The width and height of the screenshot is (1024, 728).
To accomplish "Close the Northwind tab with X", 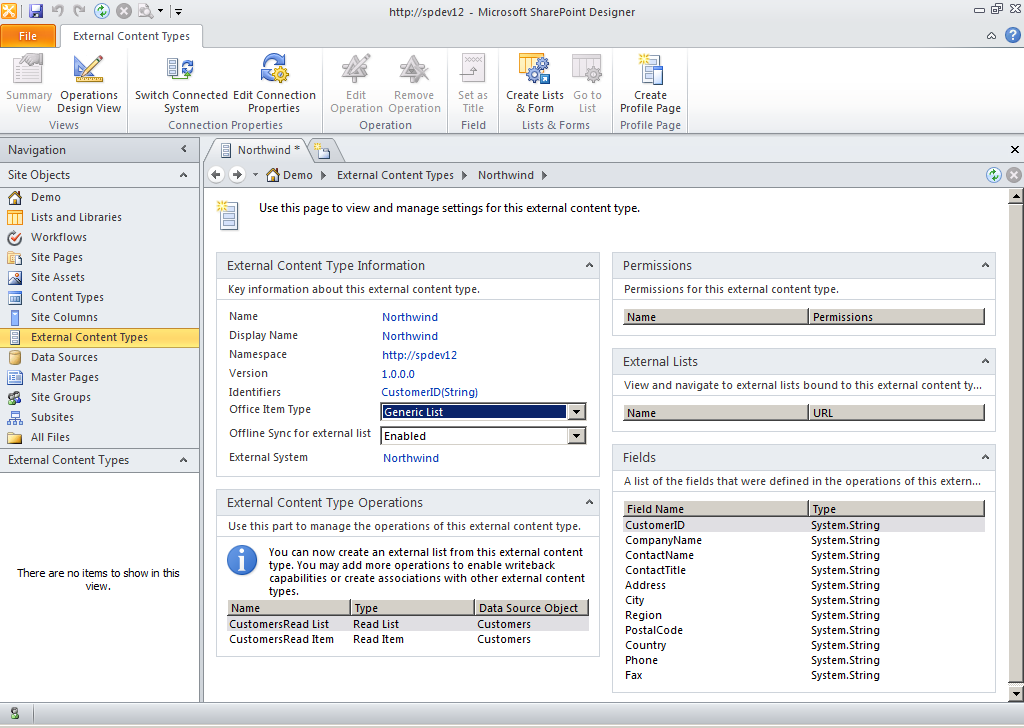I will point(1015,150).
